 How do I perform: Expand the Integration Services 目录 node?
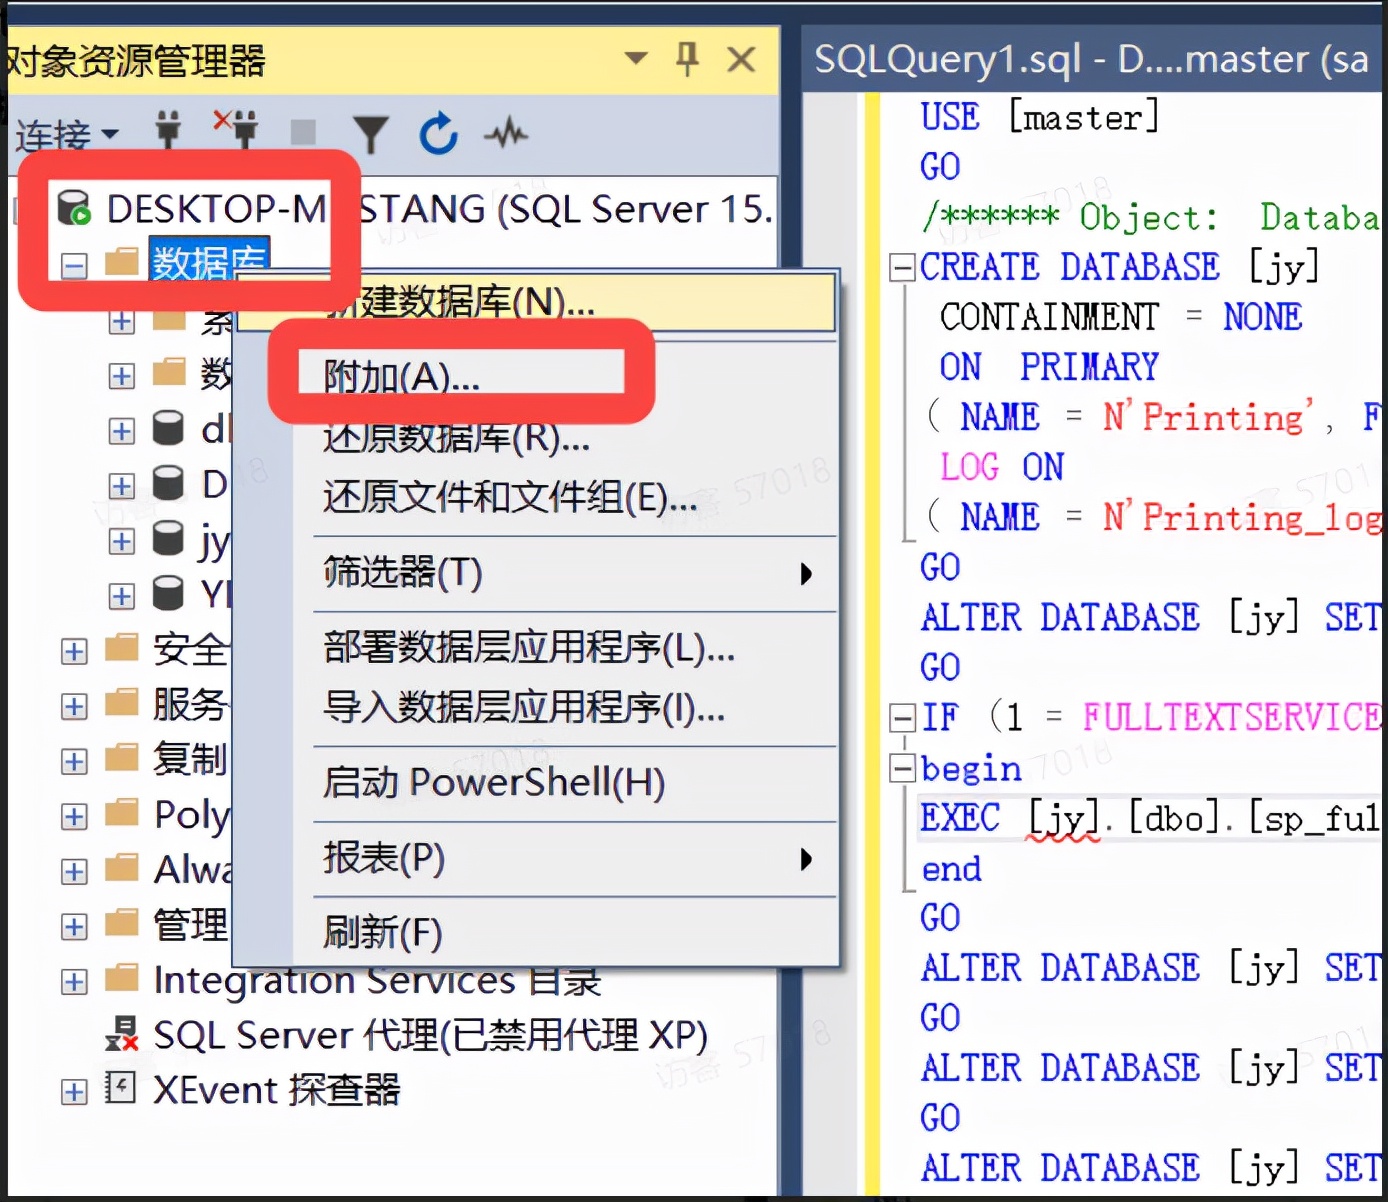point(74,982)
